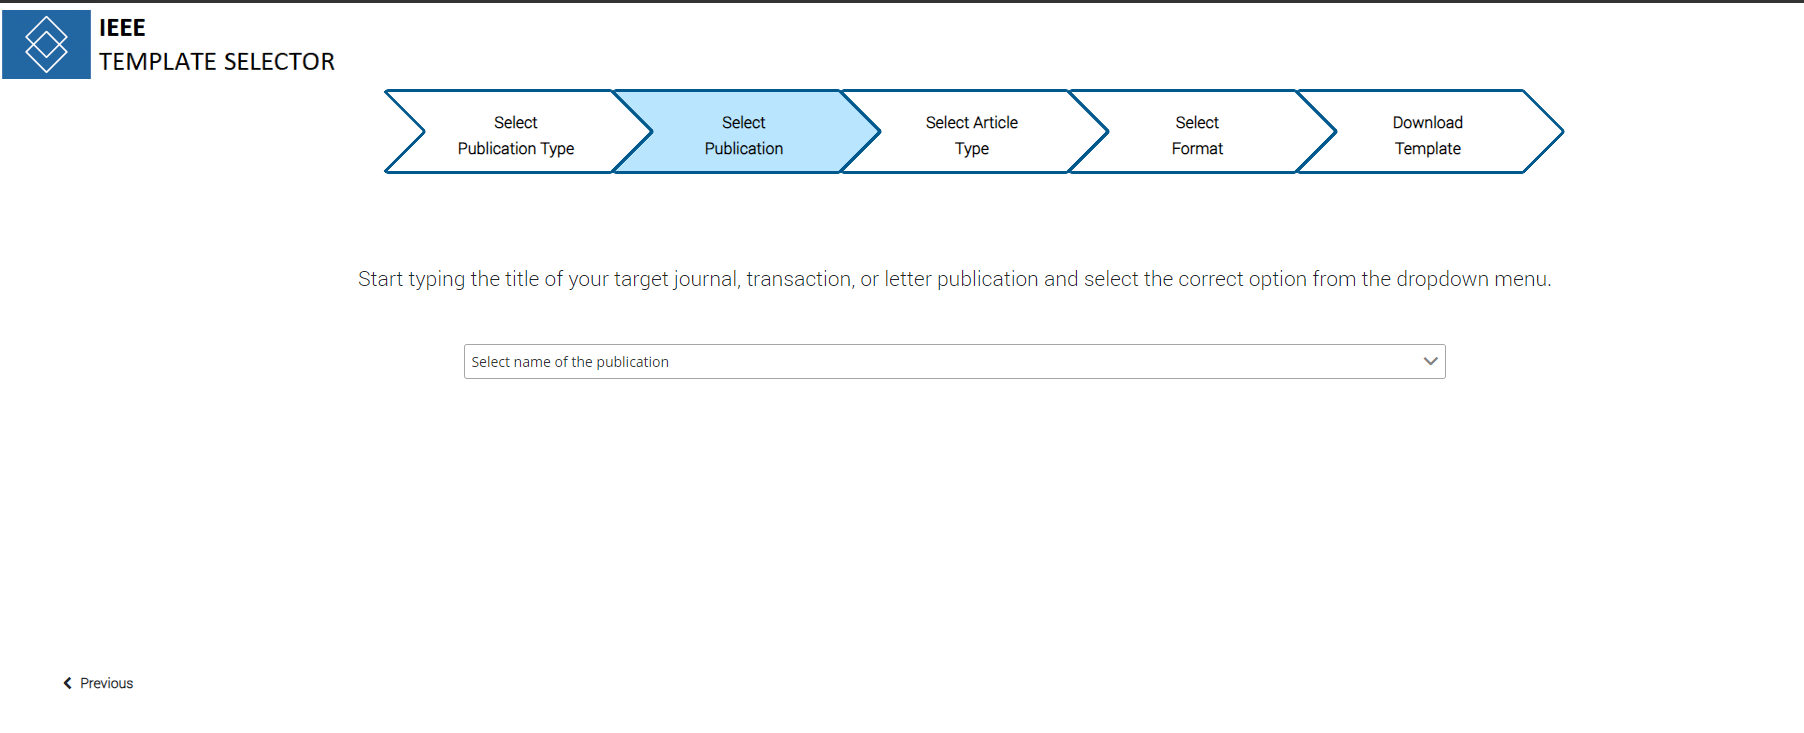Click the Previous link
The height and width of the screenshot is (733, 1804).
click(98, 683)
